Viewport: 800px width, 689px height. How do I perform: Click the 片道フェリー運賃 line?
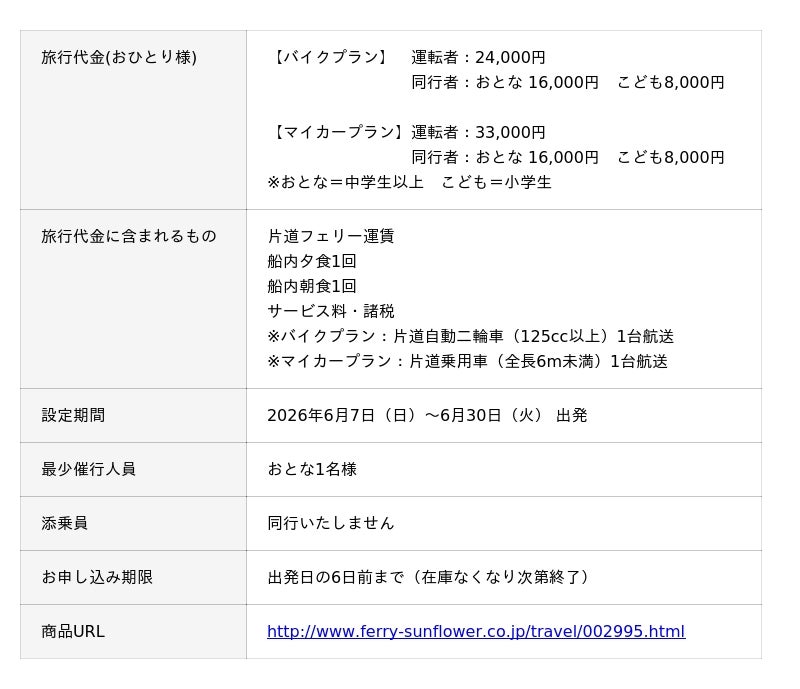pos(331,236)
